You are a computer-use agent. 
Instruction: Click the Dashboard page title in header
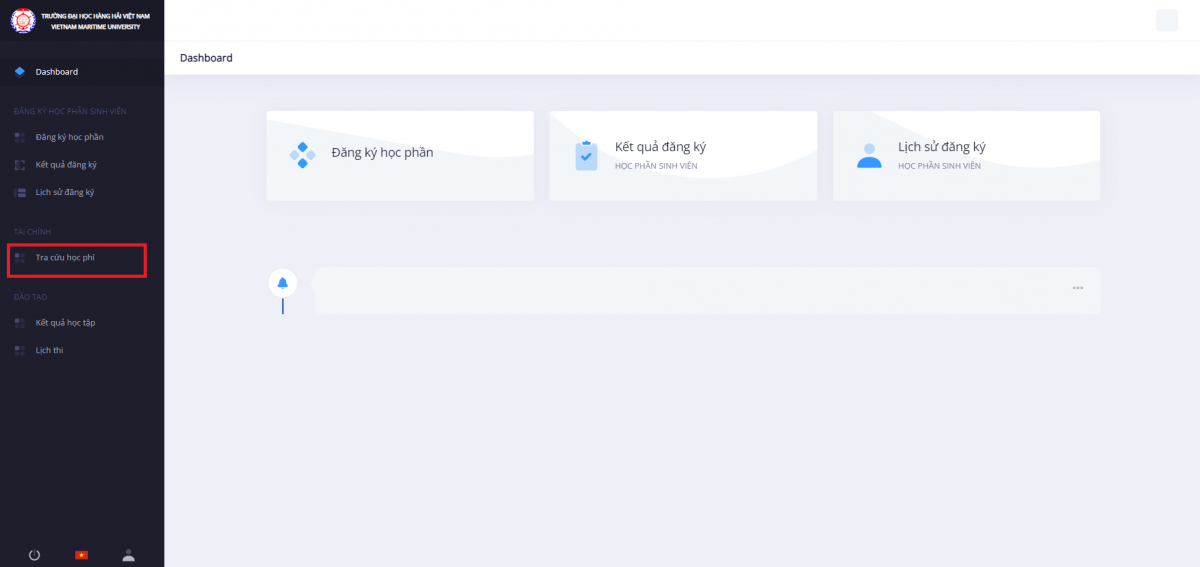point(206,58)
